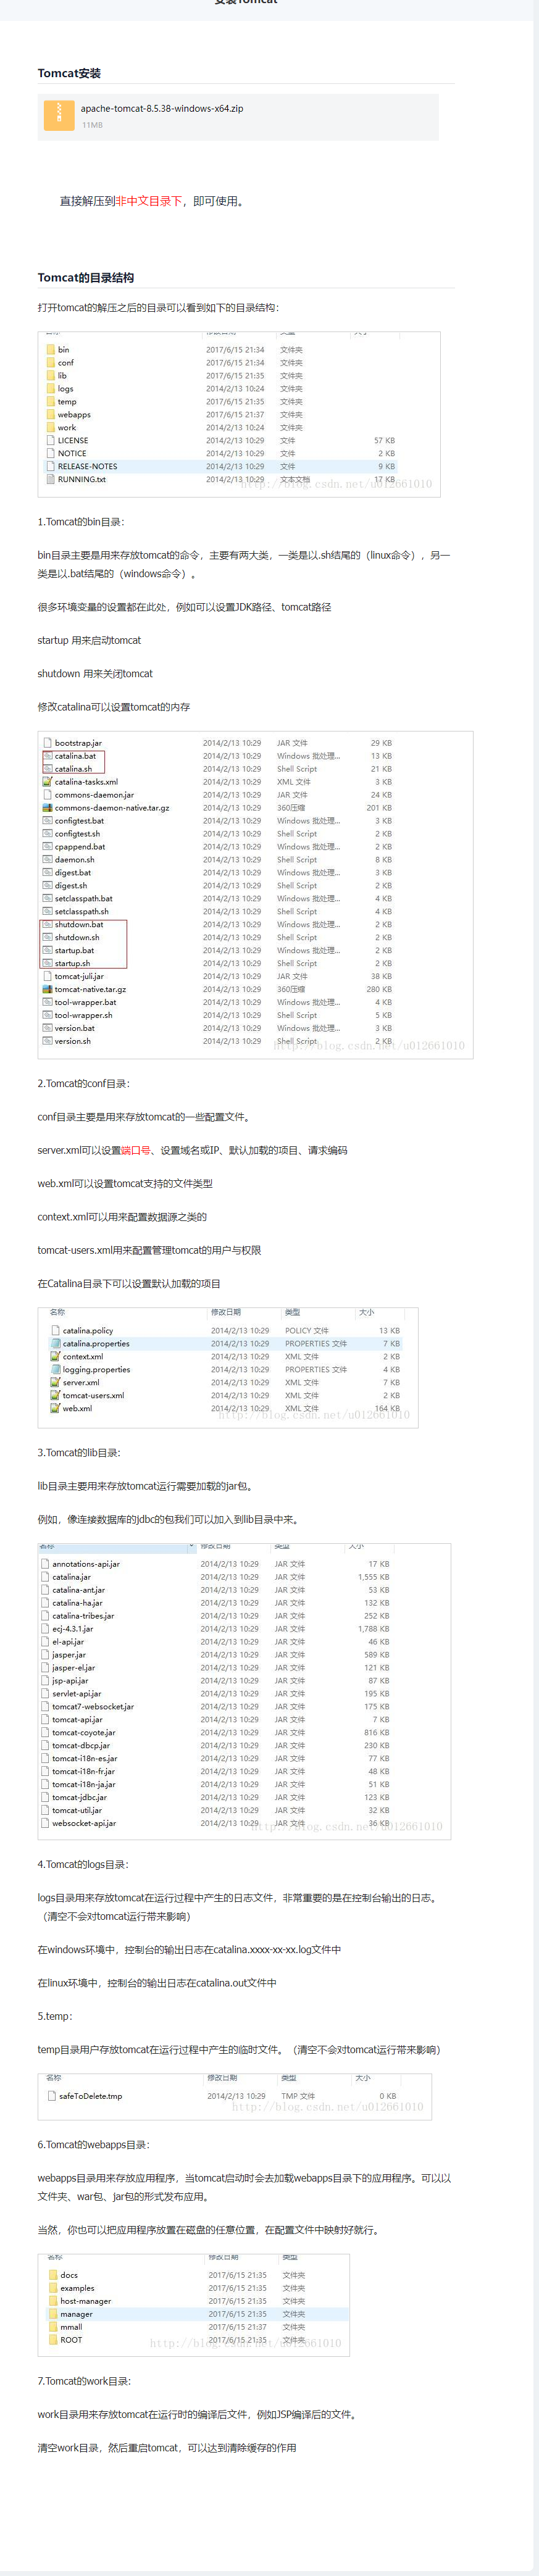Click the catalina-tasks.xml file icon
539x2576 pixels.
[x=47, y=782]
